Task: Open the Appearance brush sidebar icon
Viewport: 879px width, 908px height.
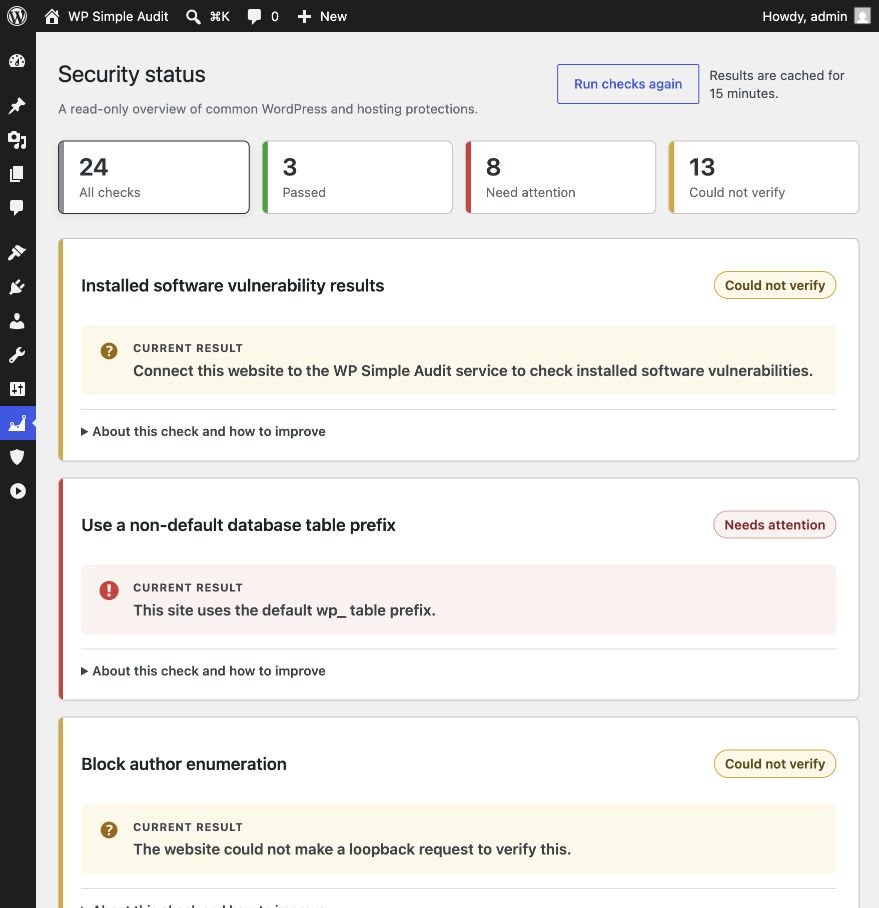Action: click(x=17, y=252)
